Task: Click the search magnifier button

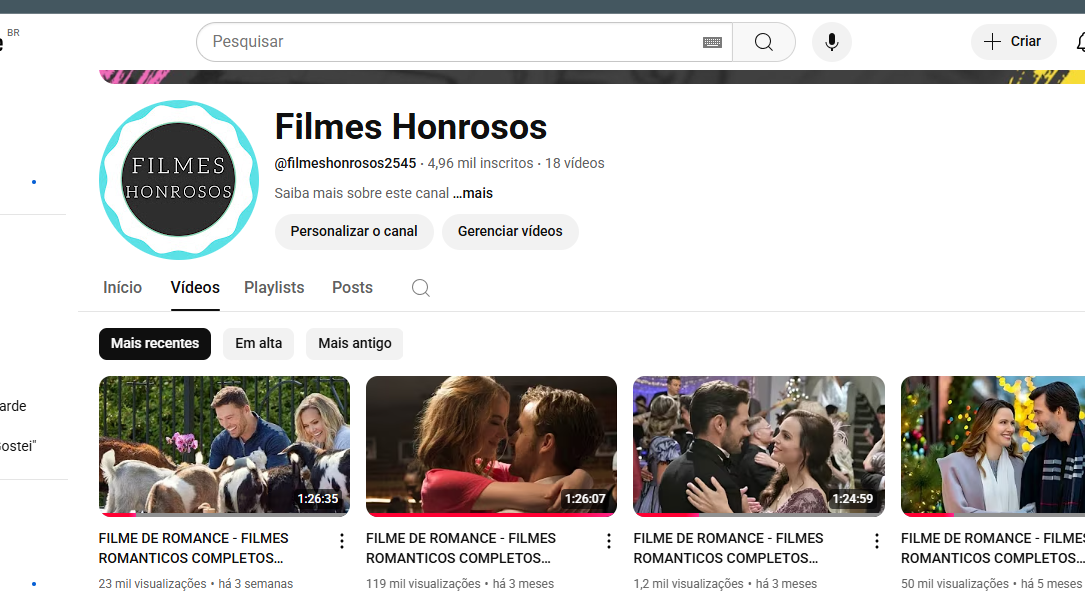Action: [x=764, y=42]
